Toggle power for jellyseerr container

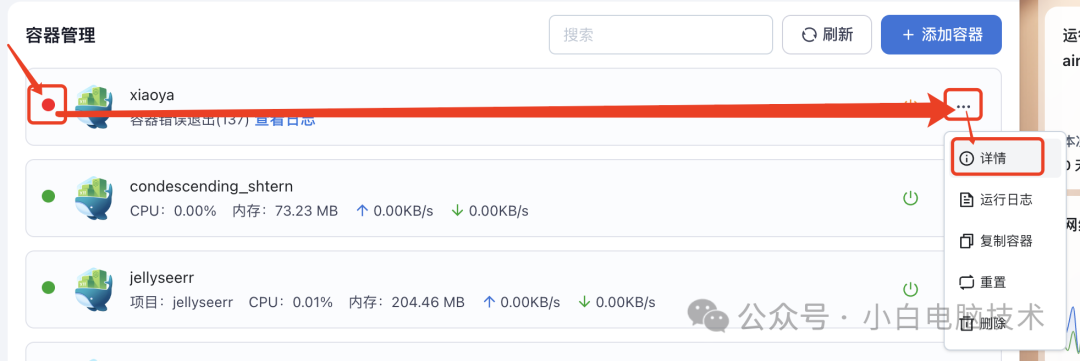click(x=911, y=289)
